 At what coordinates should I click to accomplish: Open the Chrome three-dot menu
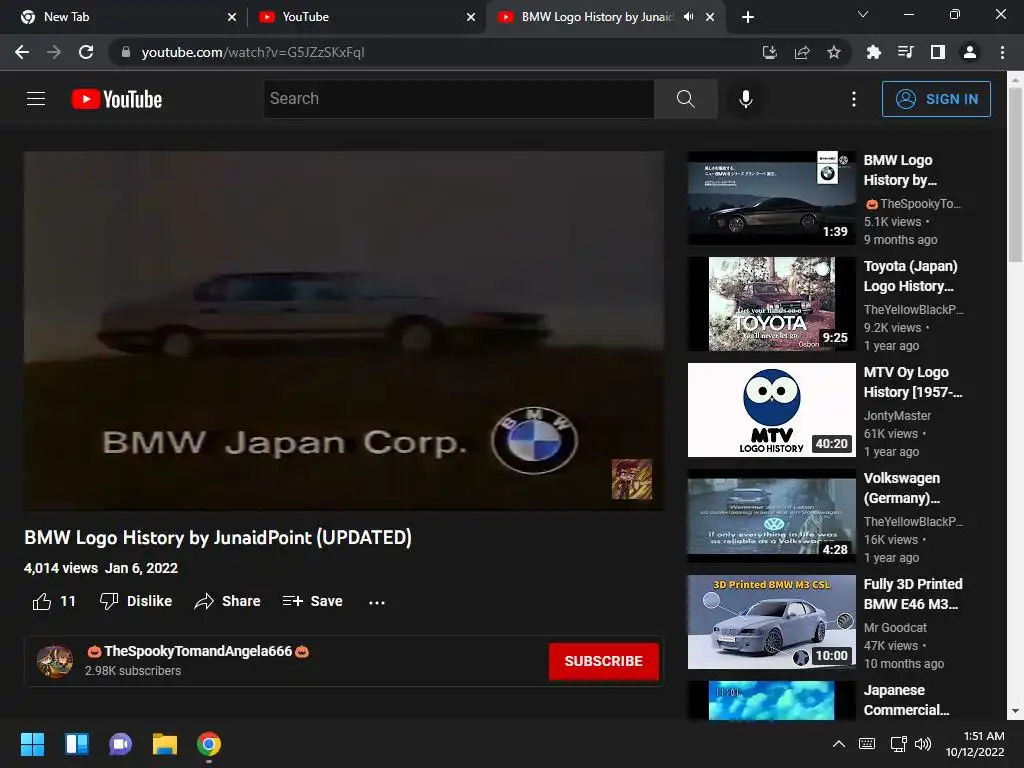[1002, 52]
